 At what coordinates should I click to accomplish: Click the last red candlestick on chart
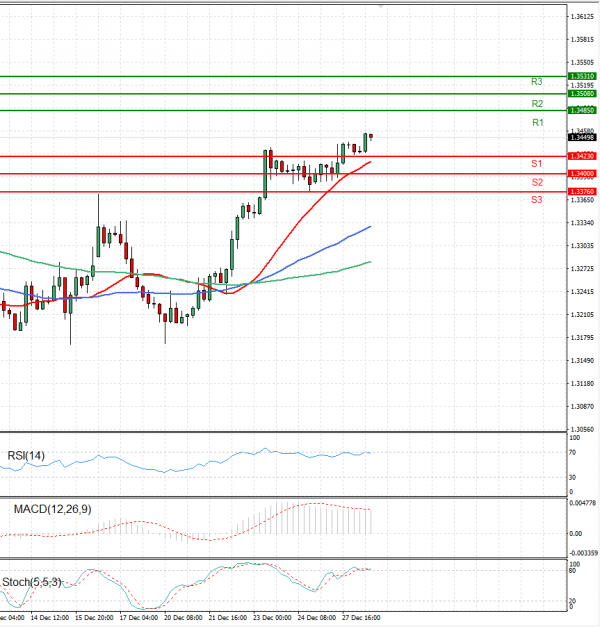coord(371,137)
